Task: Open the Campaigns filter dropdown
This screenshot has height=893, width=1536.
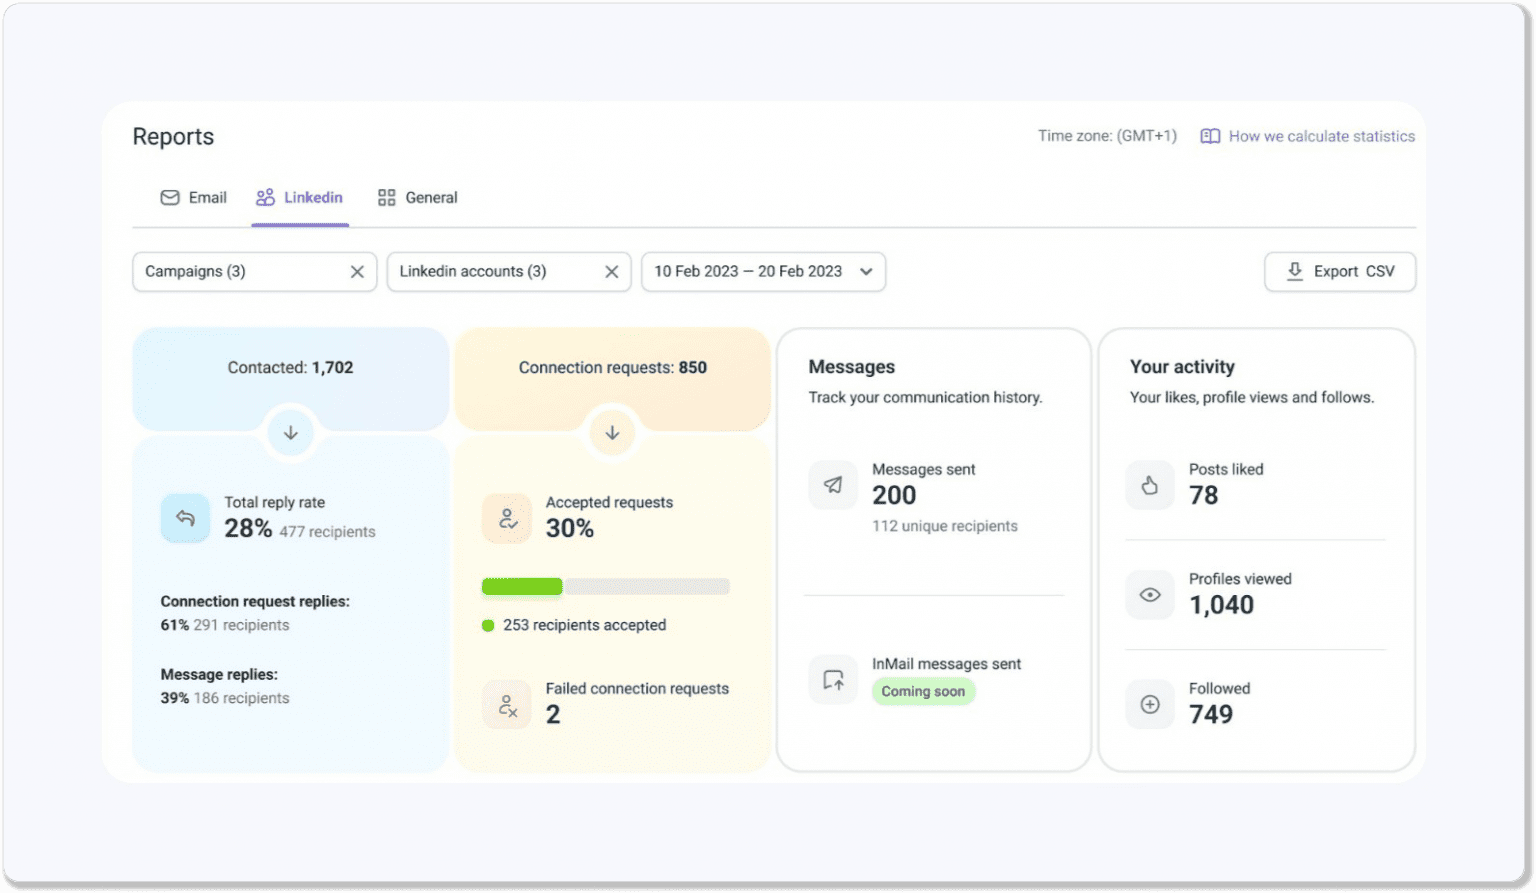Action: [x=240, y=272]
